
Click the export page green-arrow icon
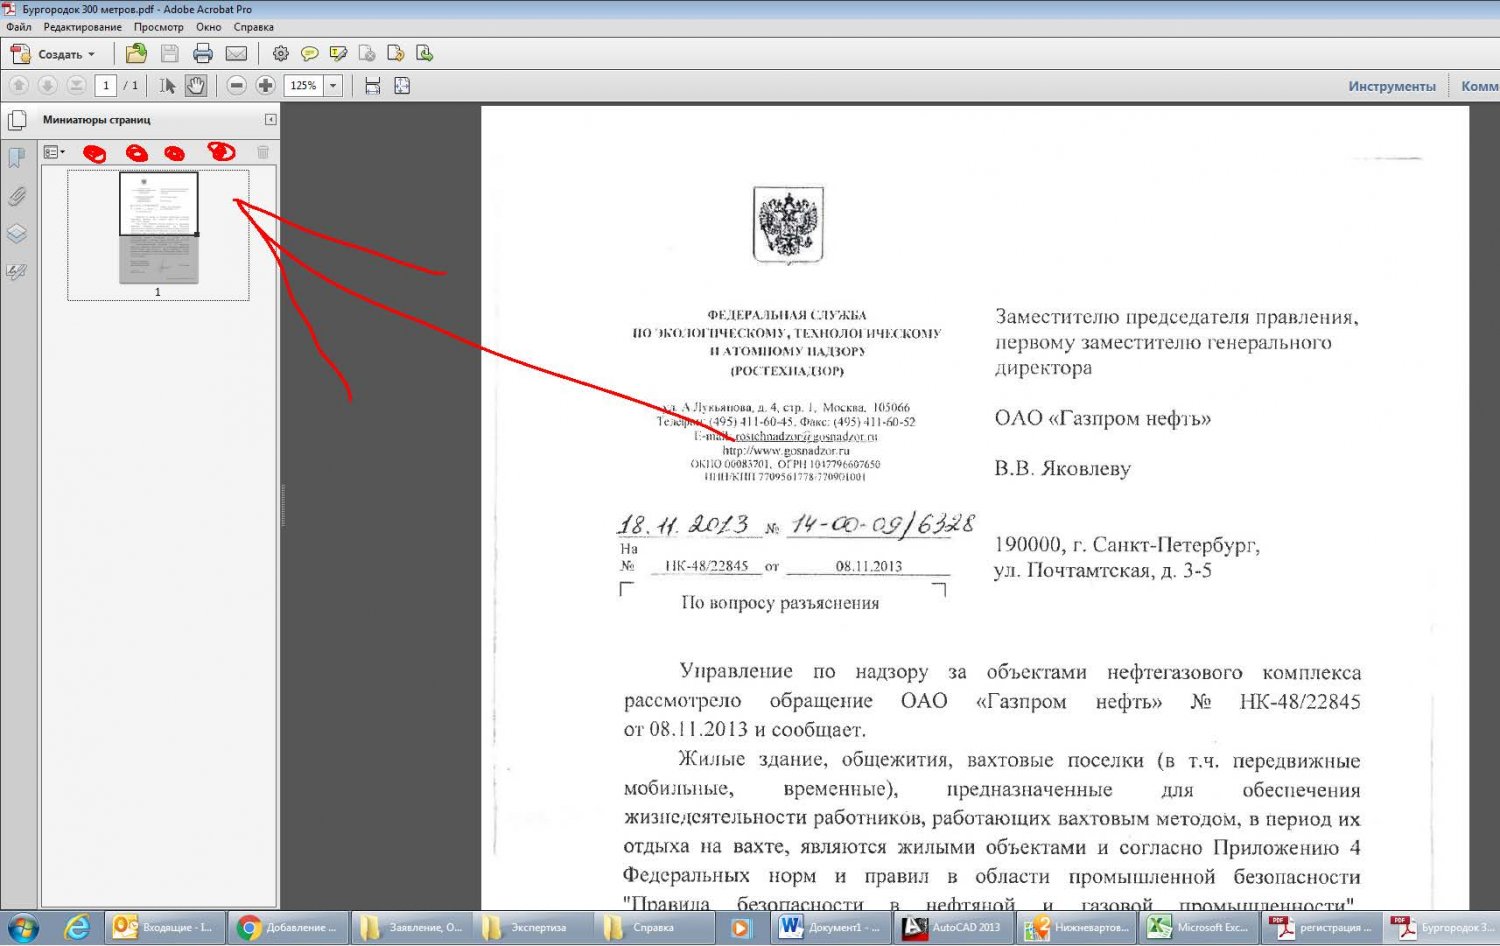(x=425, y=54)
